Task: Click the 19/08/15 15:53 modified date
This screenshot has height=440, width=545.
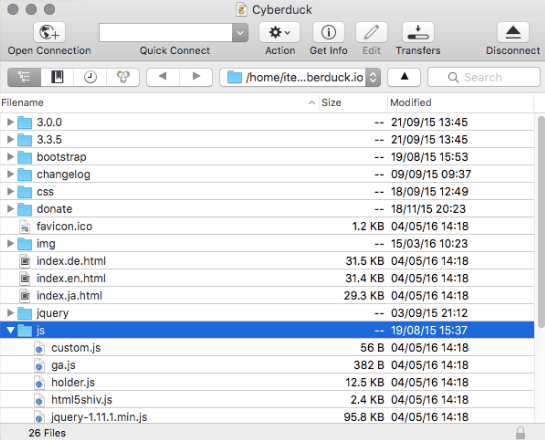Action: pyautogui.click(x=430, y=157)
